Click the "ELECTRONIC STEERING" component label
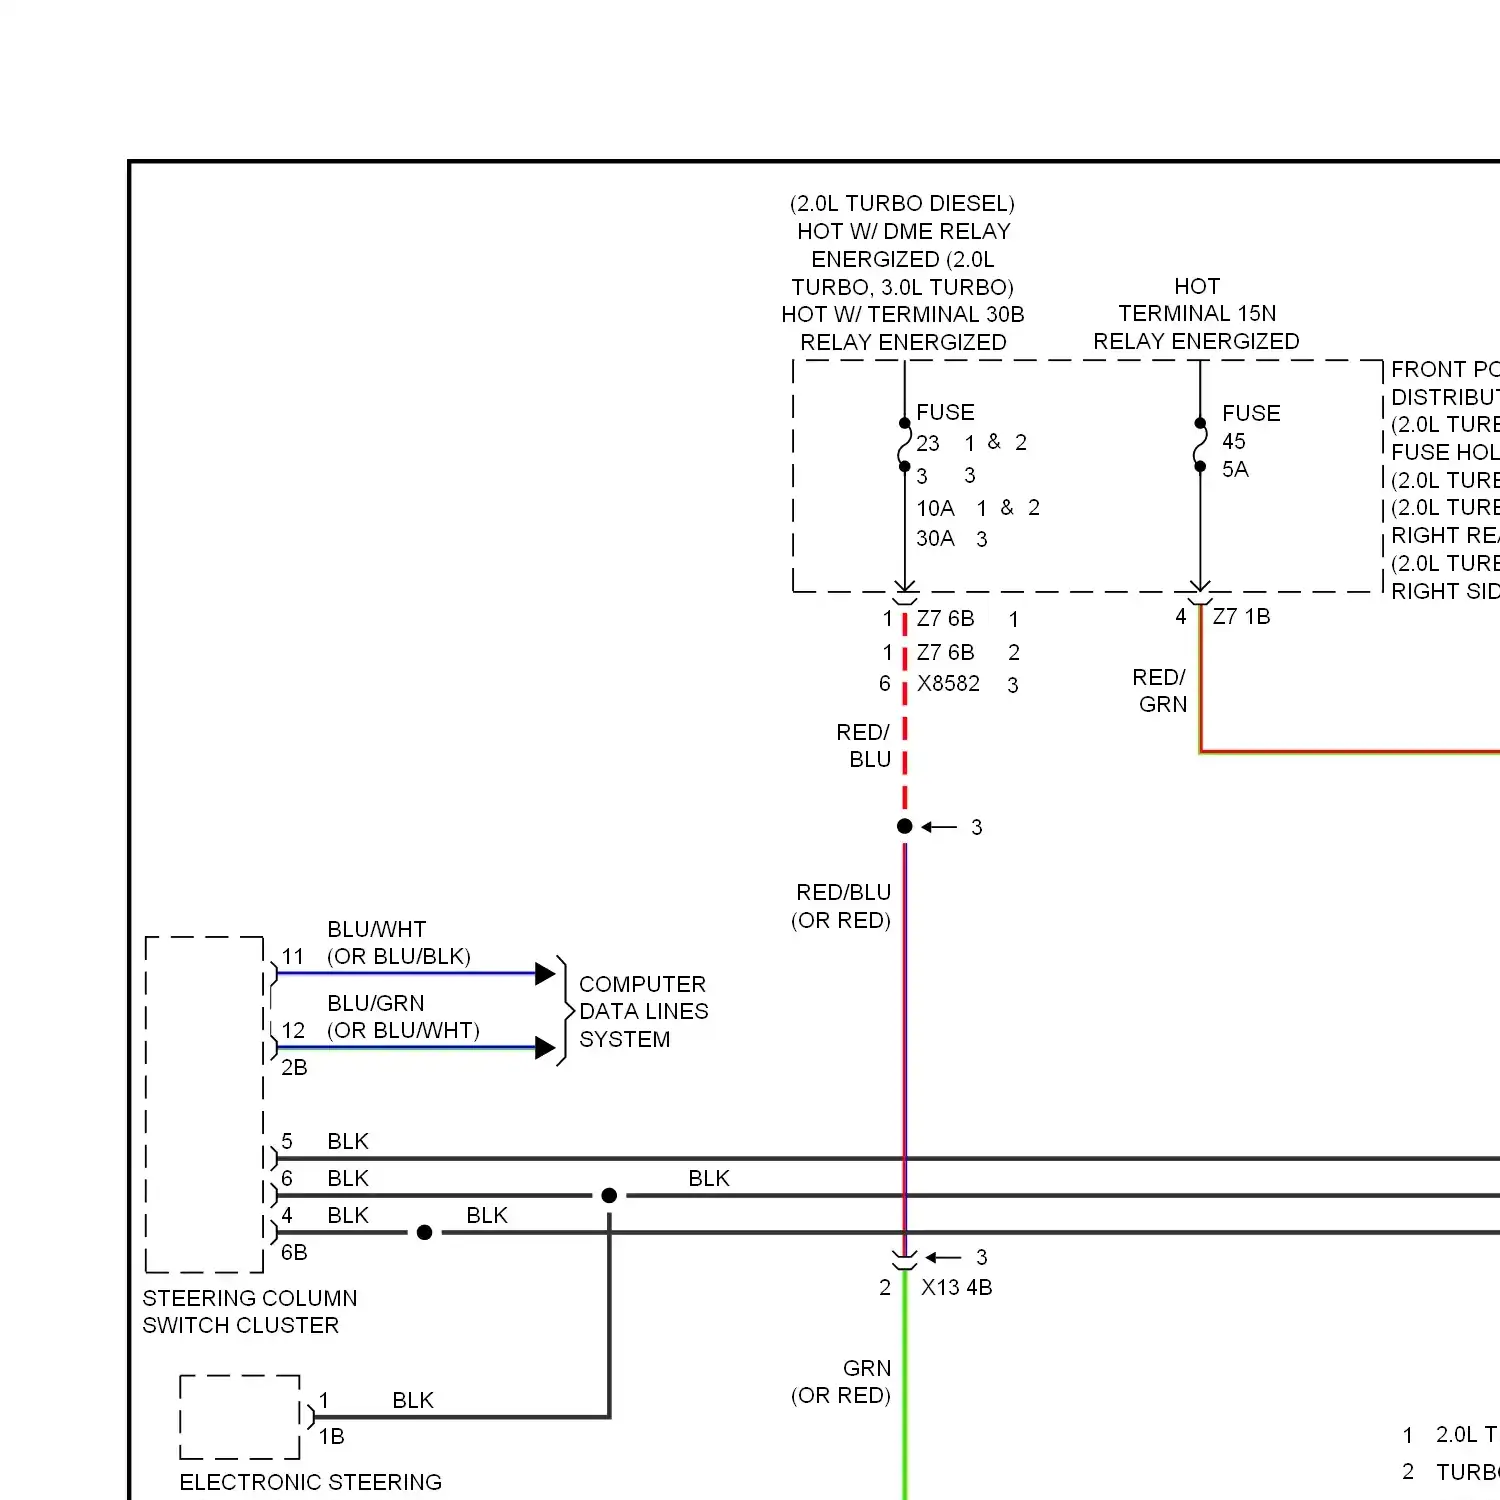Viewport: 1500px width, 1500px height. (x=310, y=1482)
